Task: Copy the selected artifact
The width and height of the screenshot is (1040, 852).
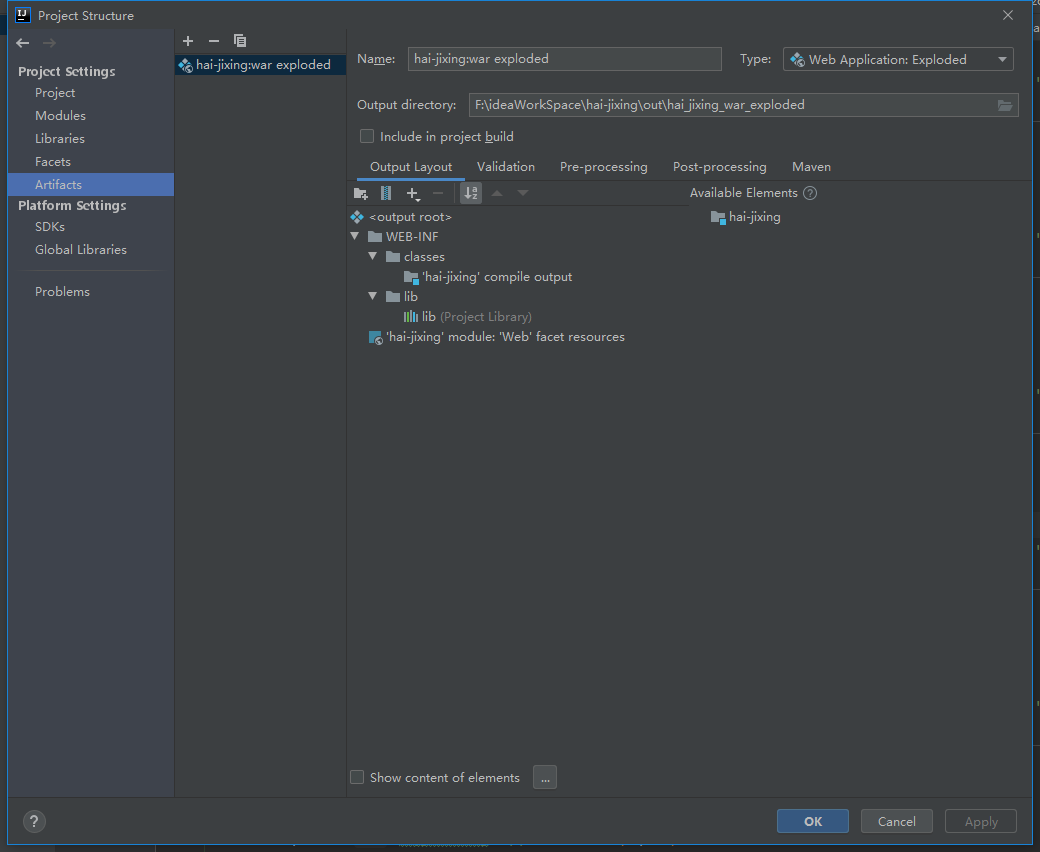Action: 240,41
